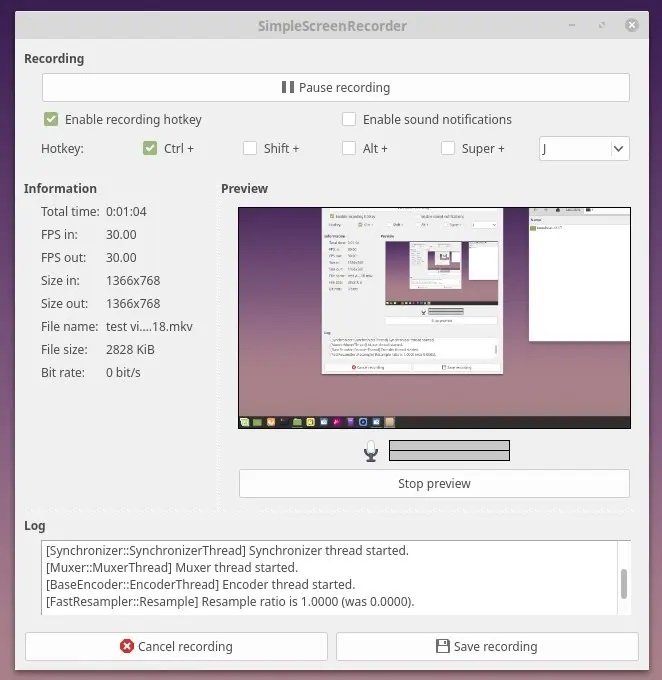Image resolution: width=662 pixels, height=680 pixels.
Task: Minimize the SimpleScreenRecorder window
Action: pyautogui.click(x=572, y=25)
